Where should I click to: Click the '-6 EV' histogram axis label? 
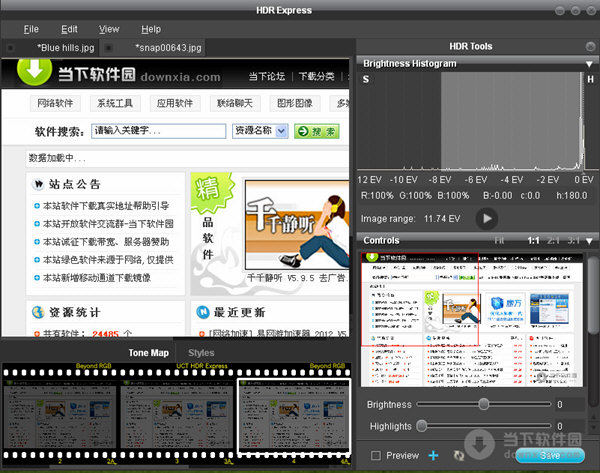(x=476, y=179)
